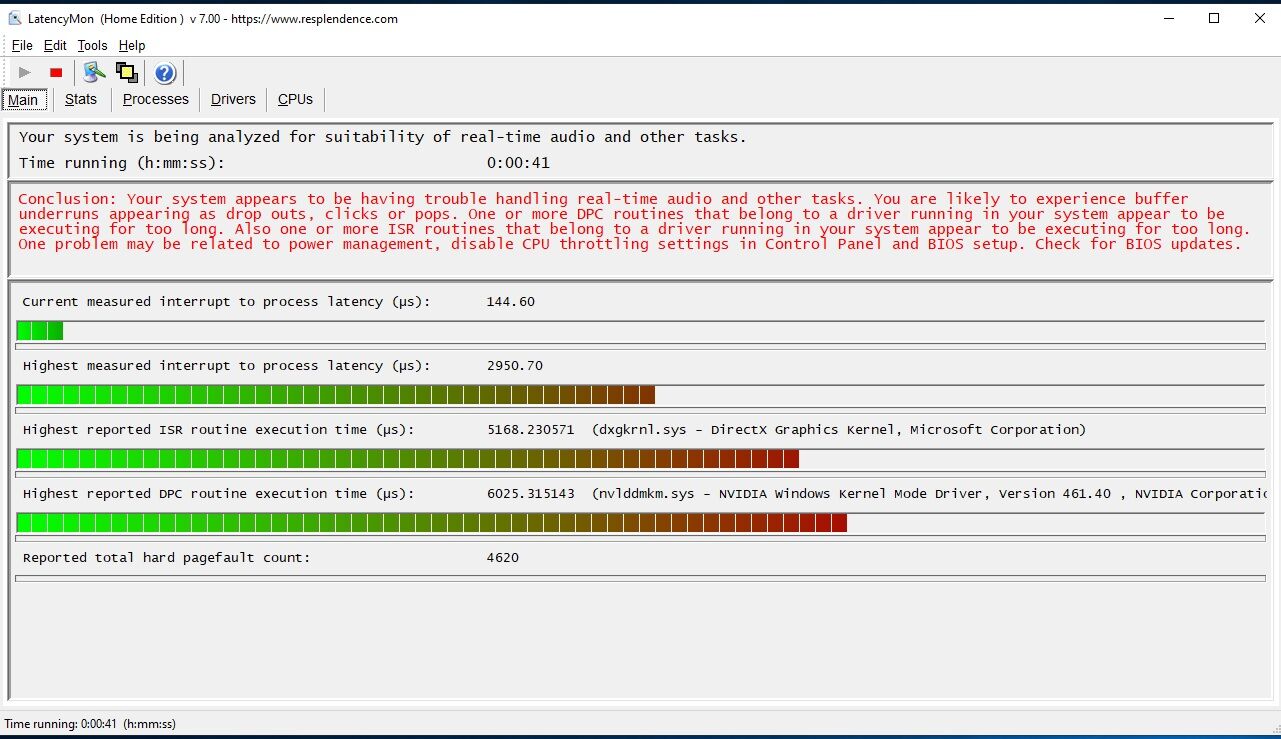This screenshot has height=739, width=1281.
Task: Open the Tools menu
Action: pyautogui.click(x=92, y=45)
